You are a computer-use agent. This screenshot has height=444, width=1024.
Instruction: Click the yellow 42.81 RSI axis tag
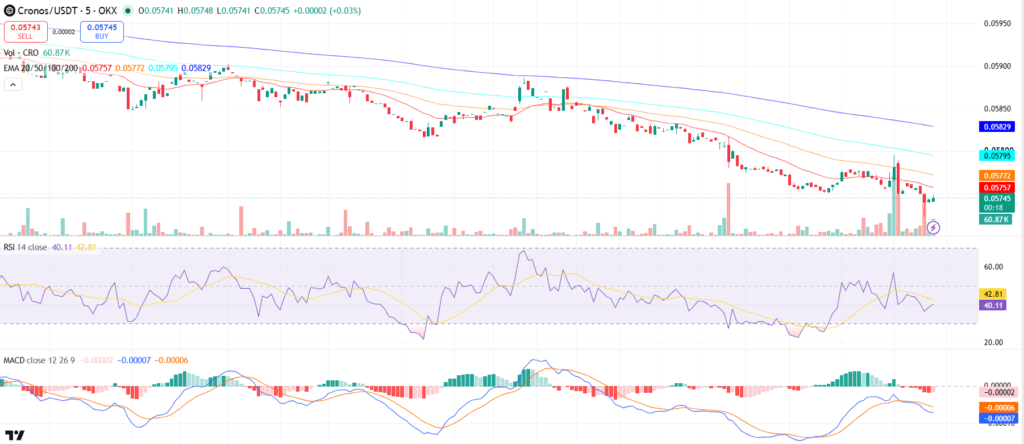[995, 293]
